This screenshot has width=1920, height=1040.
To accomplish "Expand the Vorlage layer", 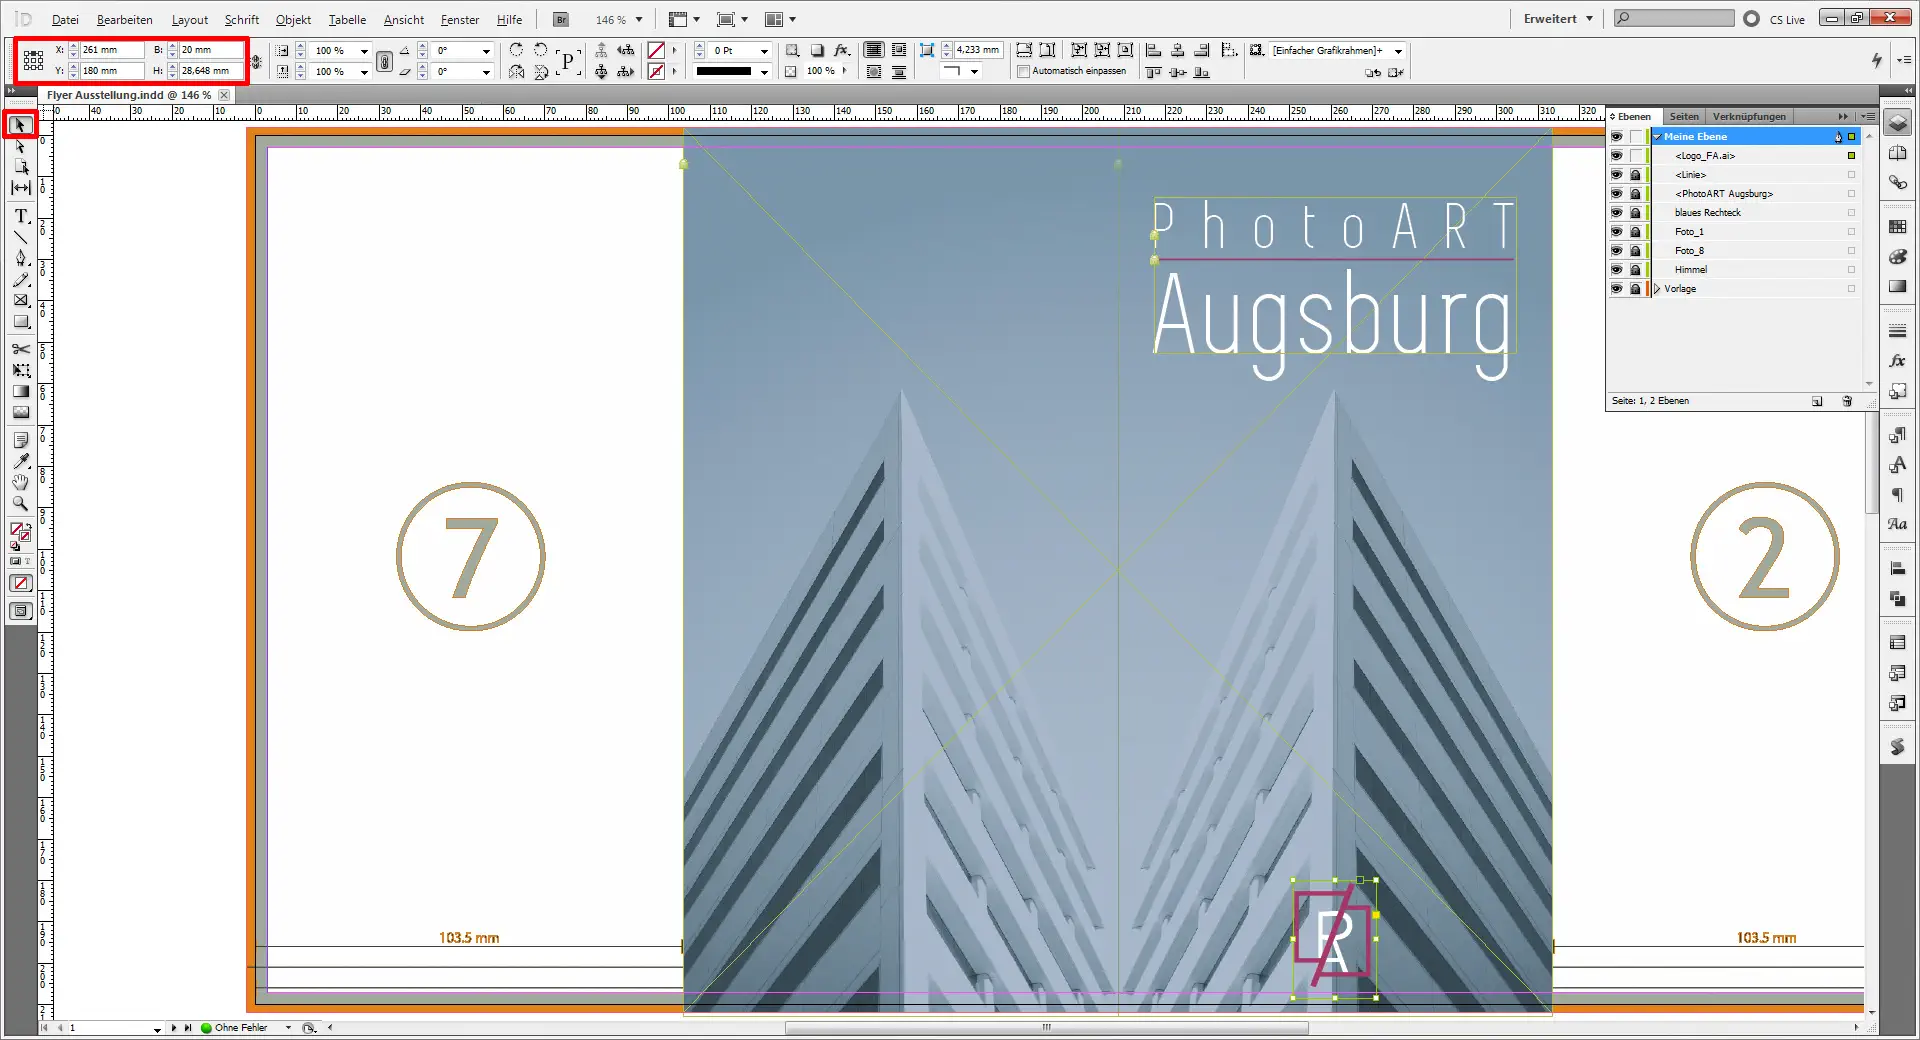I will [x=1657, y=288].
